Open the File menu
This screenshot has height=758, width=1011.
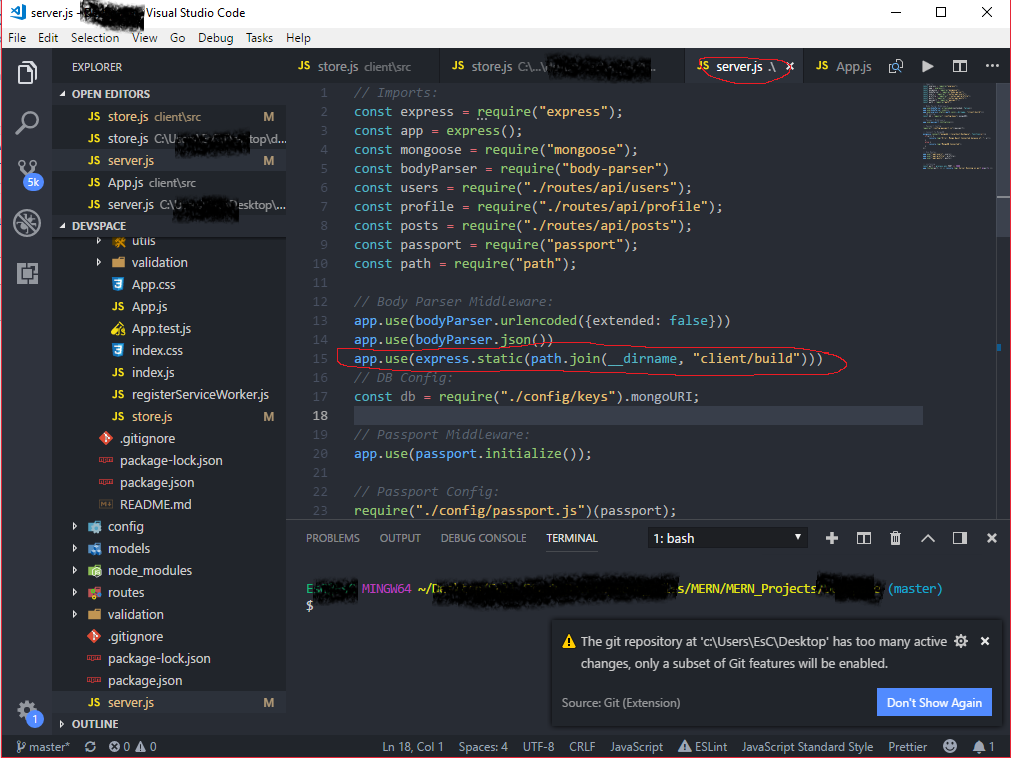(x=17, y=38)
